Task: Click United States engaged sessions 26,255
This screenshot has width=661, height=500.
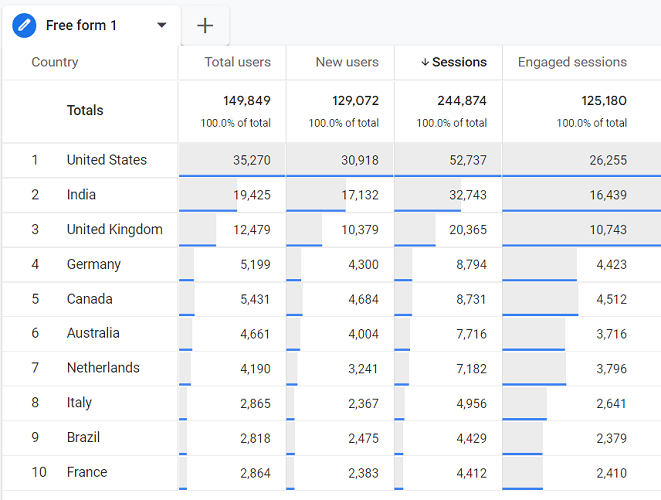Action: [608, 160]
